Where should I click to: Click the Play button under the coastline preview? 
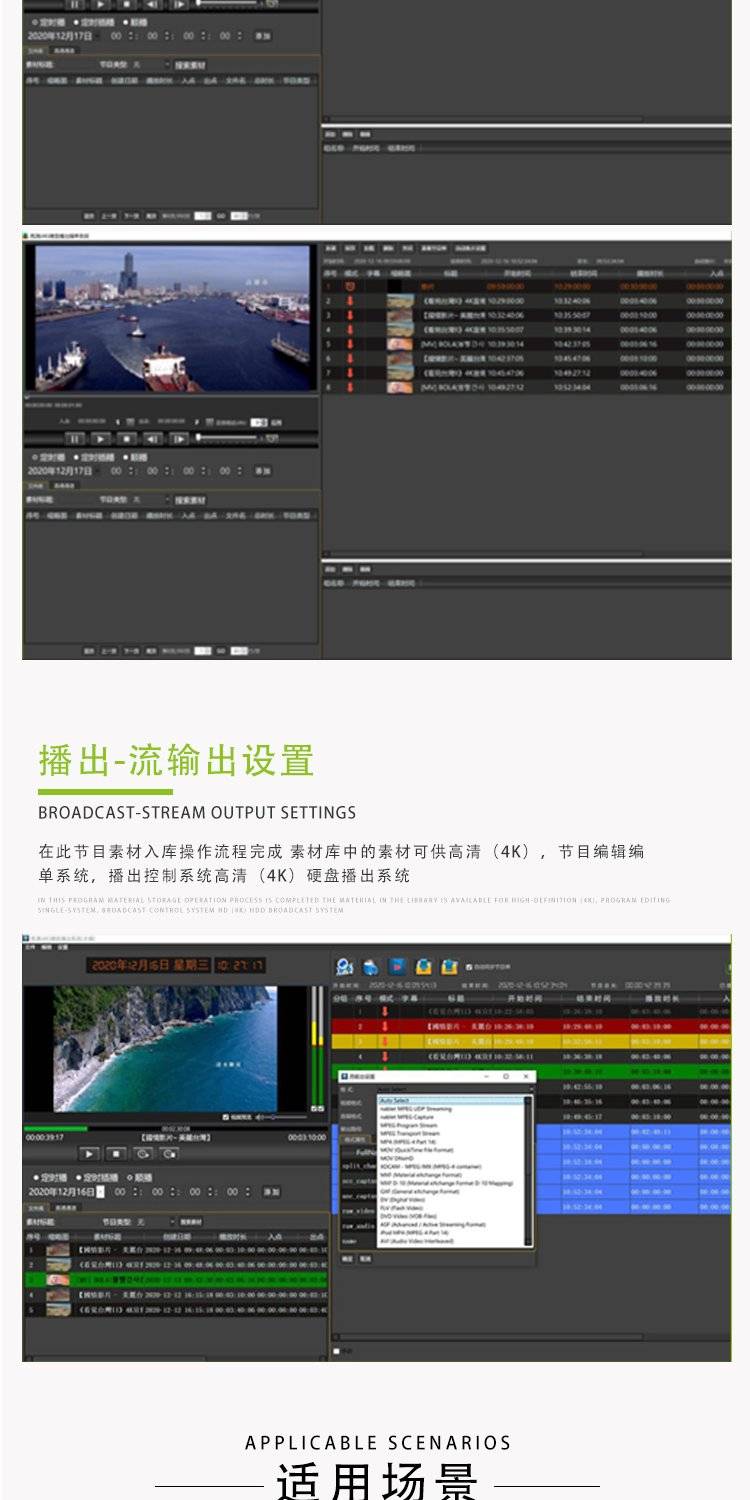(89, 1153)
